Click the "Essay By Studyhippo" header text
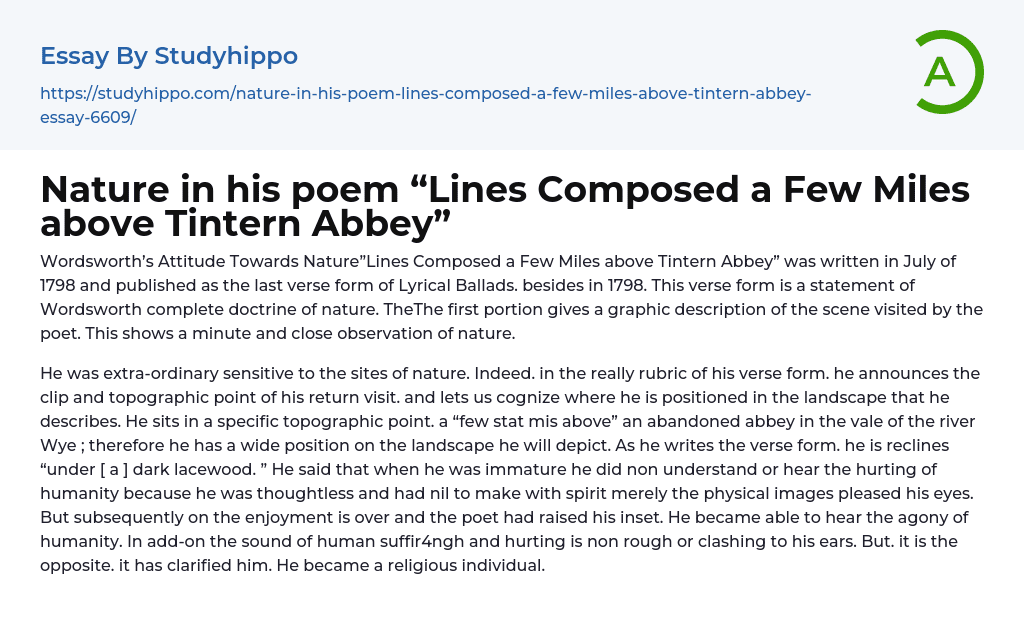This screenshot has width=1024, height=634. click(169, 56)
